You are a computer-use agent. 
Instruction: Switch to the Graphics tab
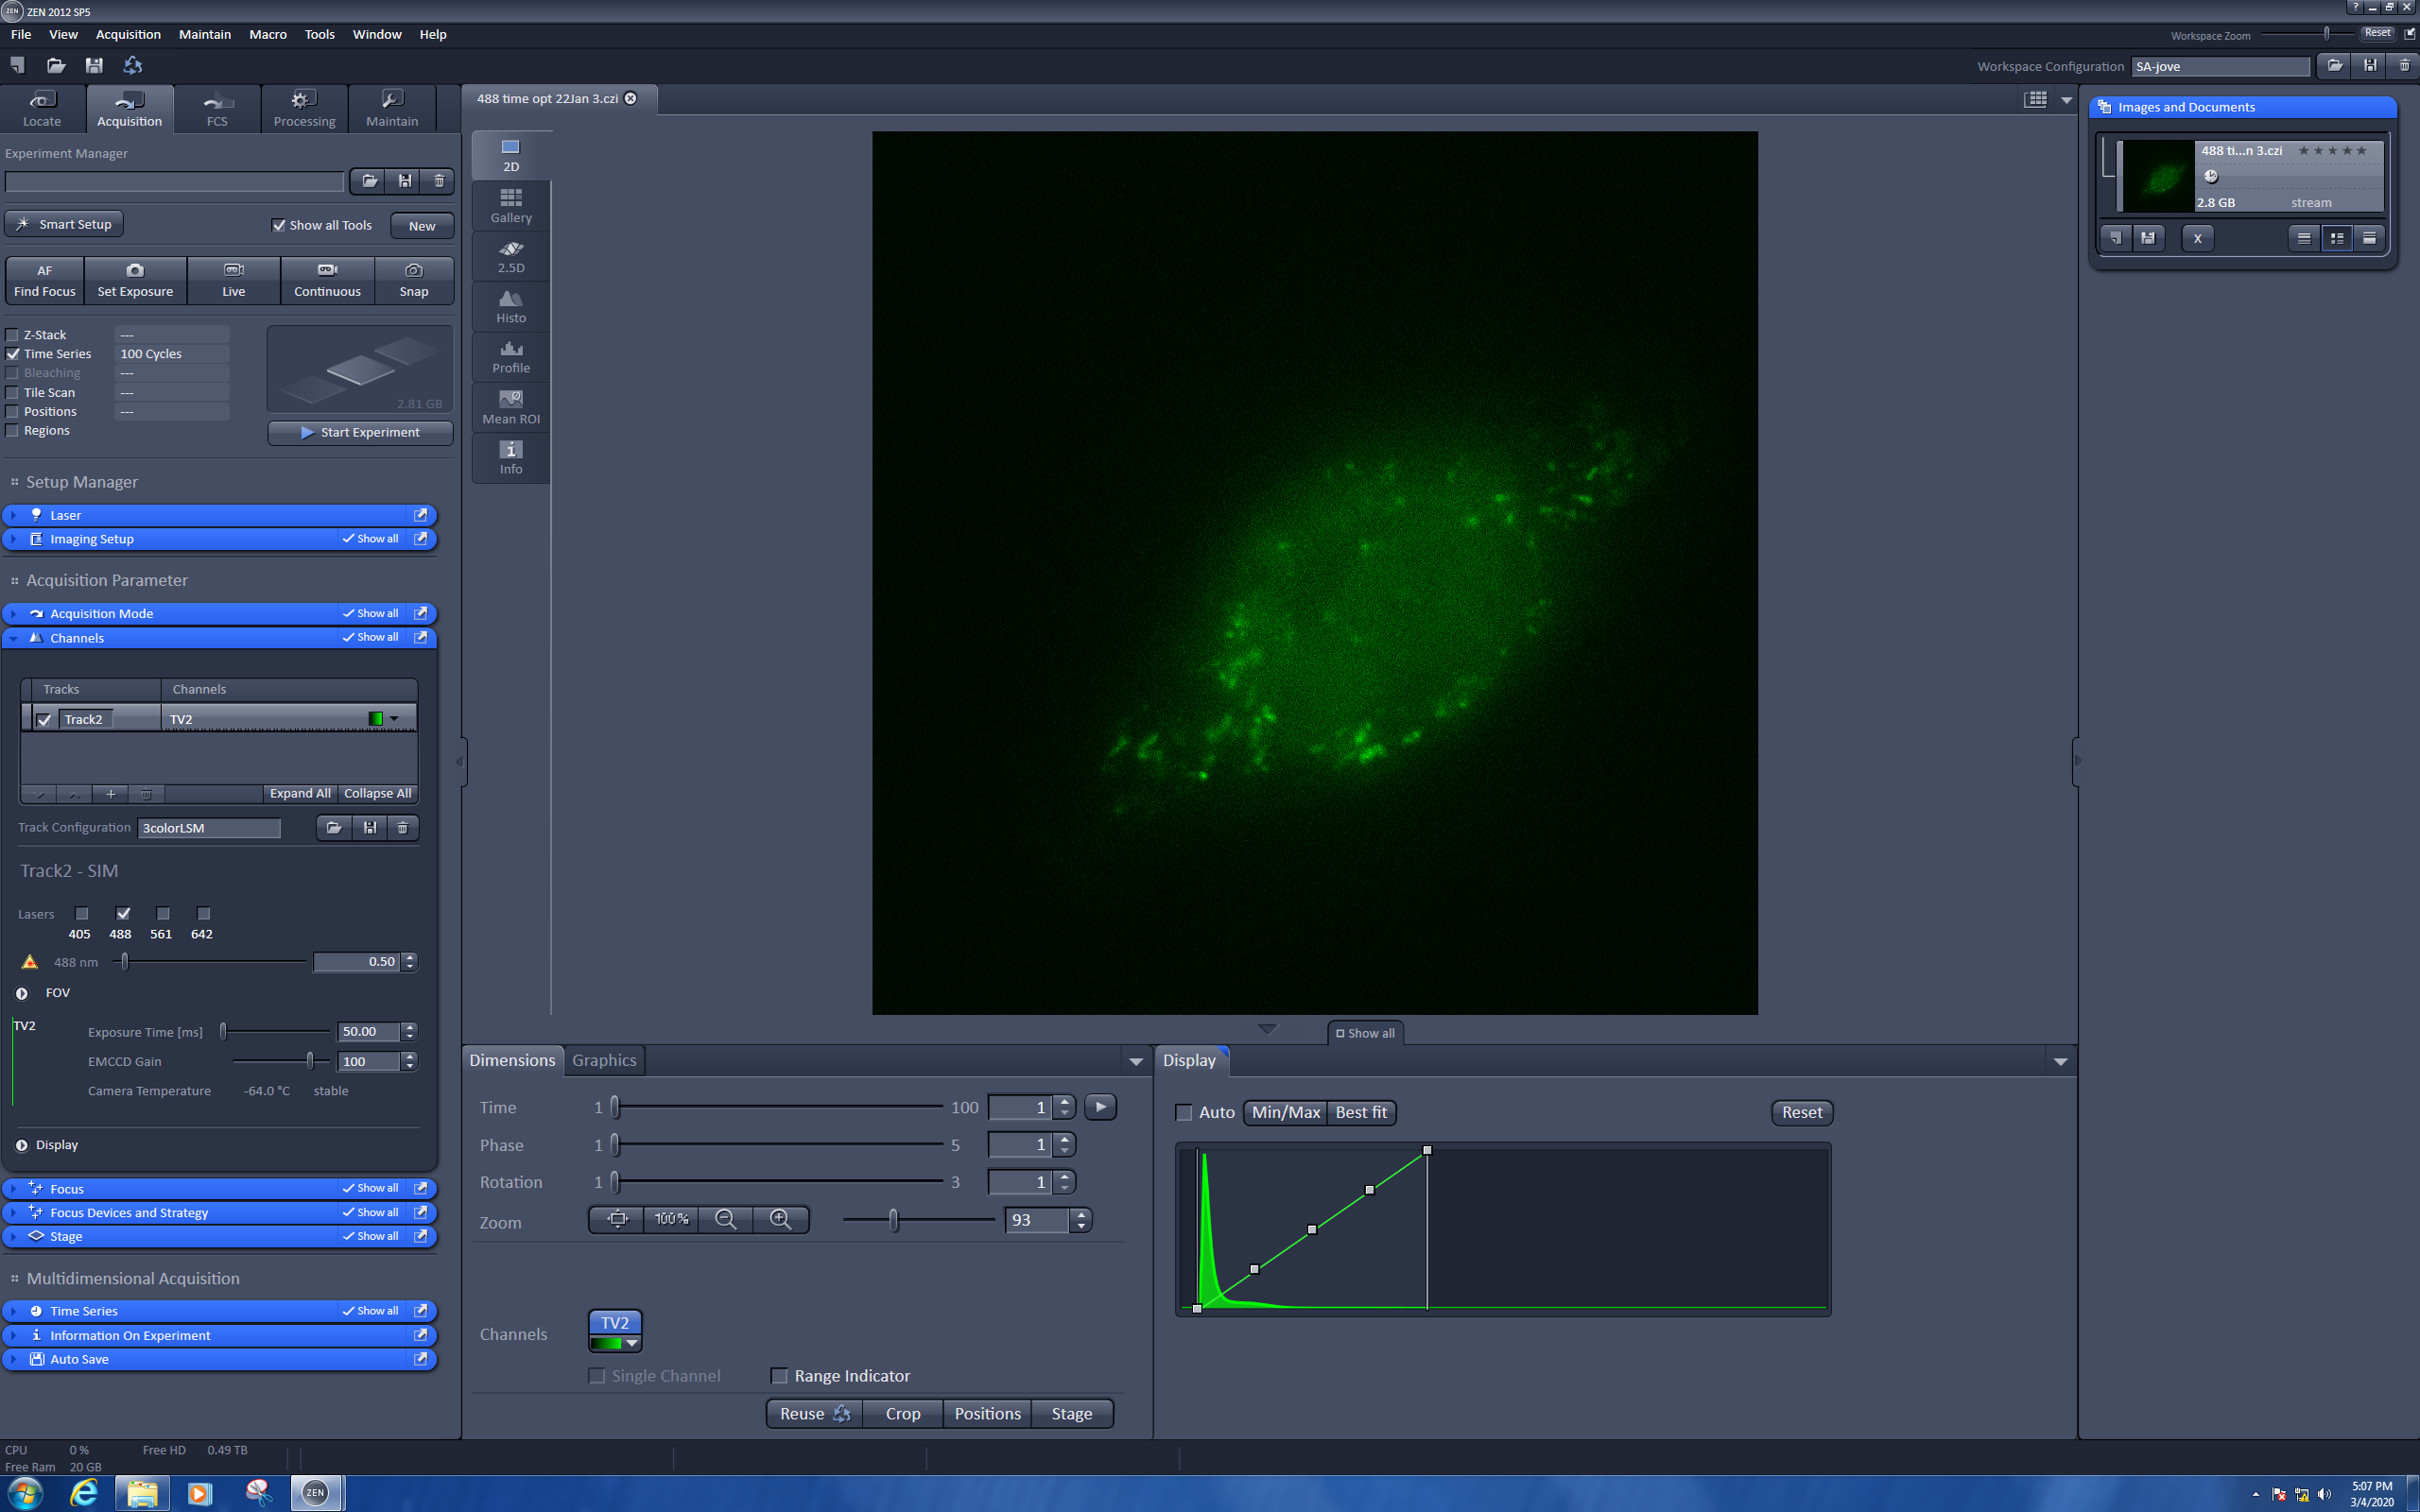[x=603, y=1060]
